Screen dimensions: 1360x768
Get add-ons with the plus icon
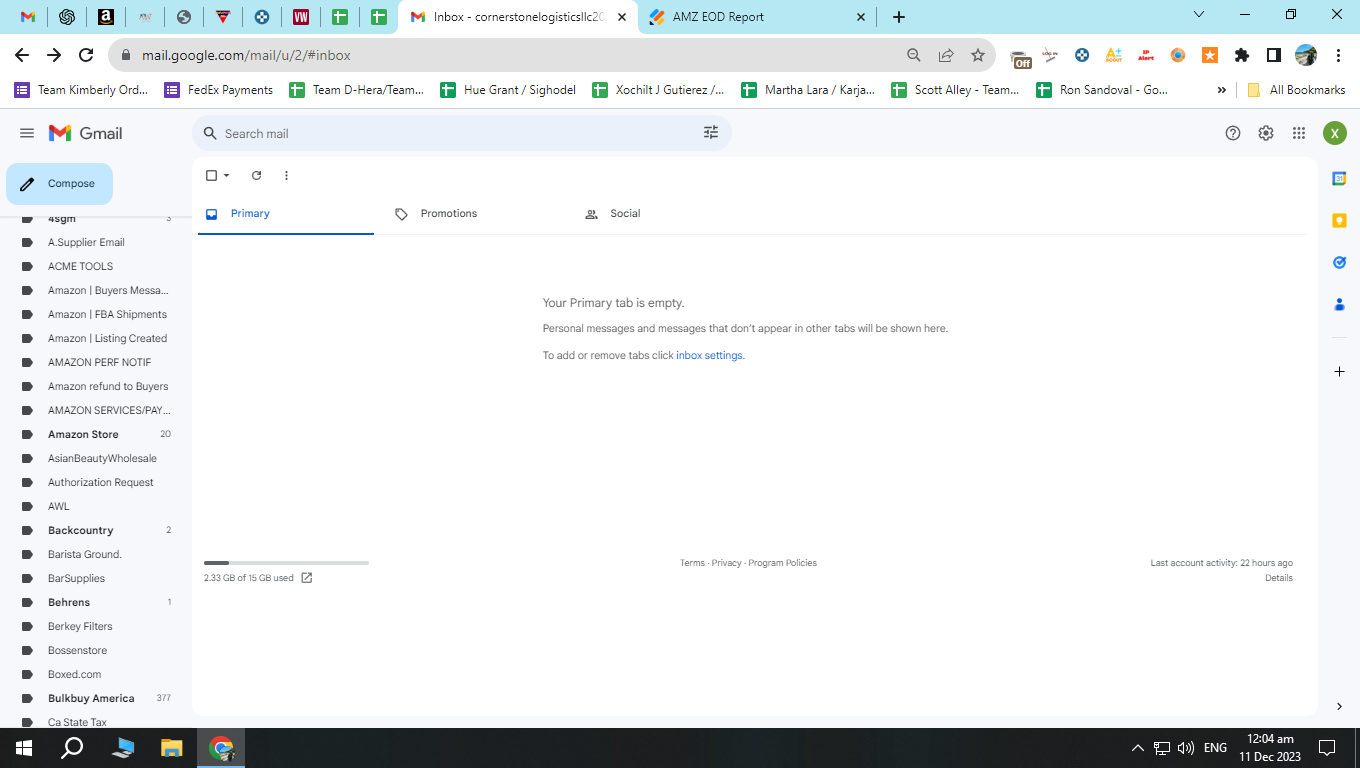[1339, 371]
